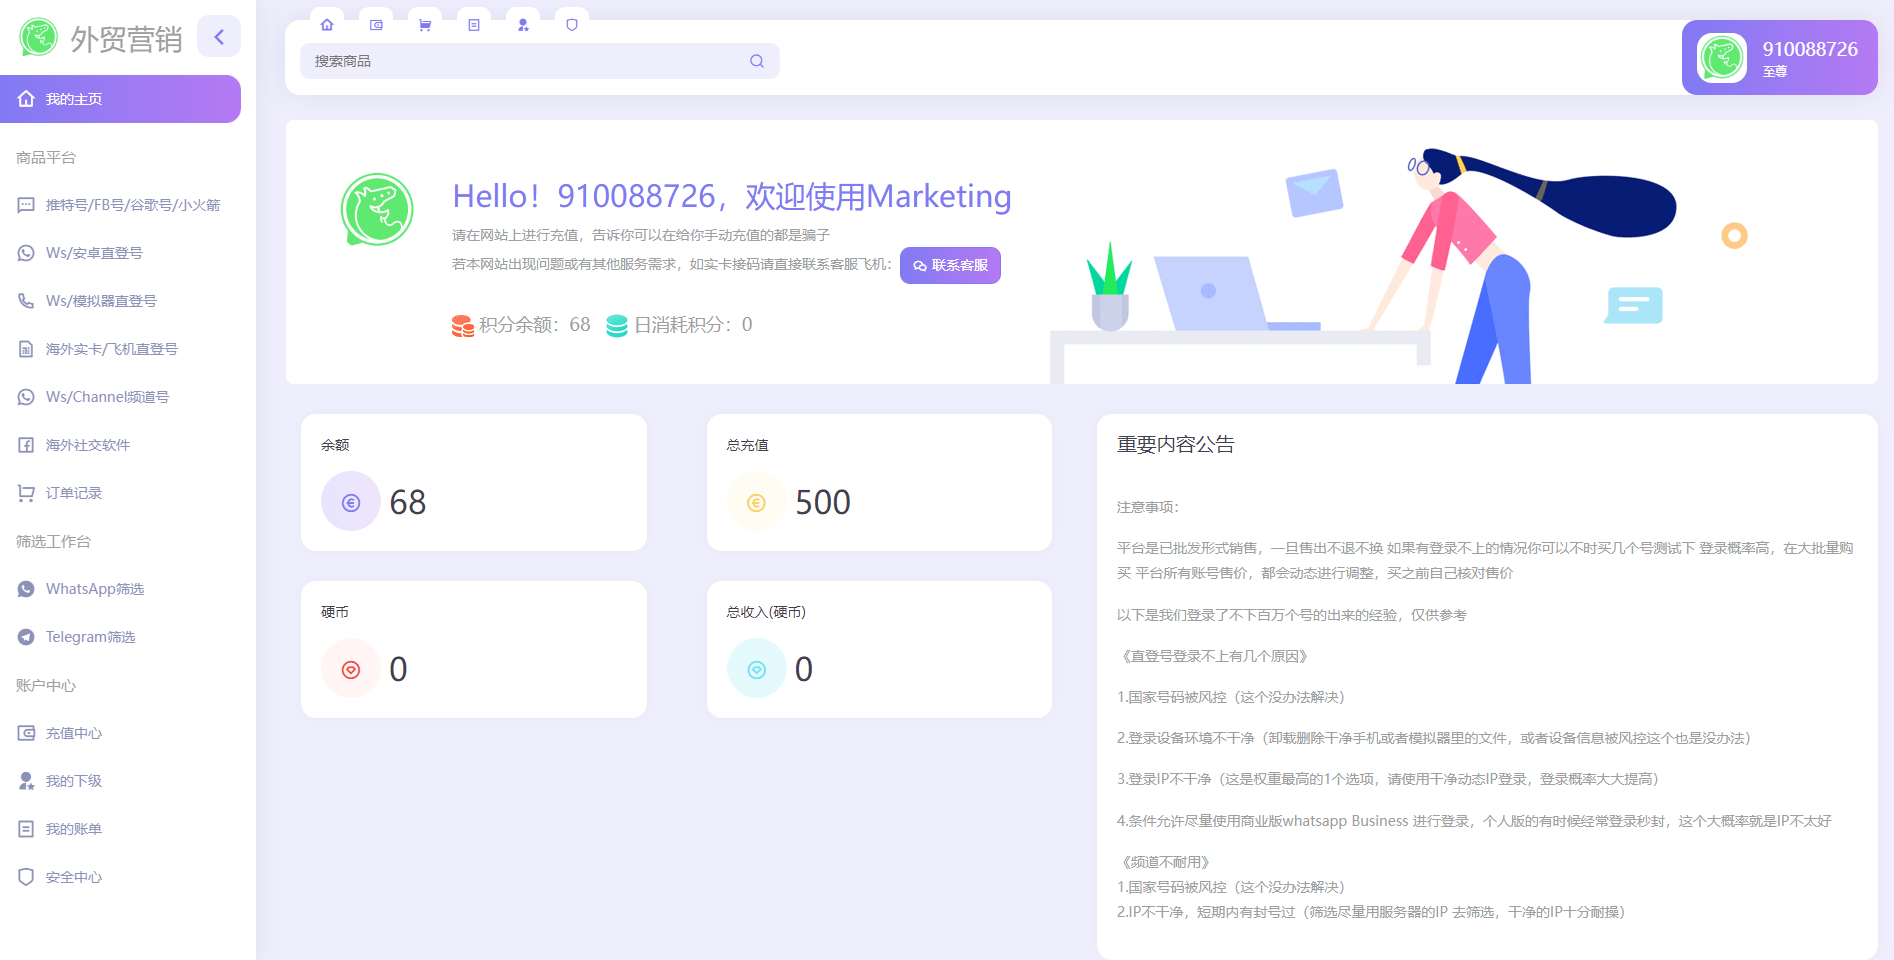Image resolution: width=1894 pixels, height=960 pixels.
Task: Click the wallet icon in top shortcut bar
Action: pos(376,25)
